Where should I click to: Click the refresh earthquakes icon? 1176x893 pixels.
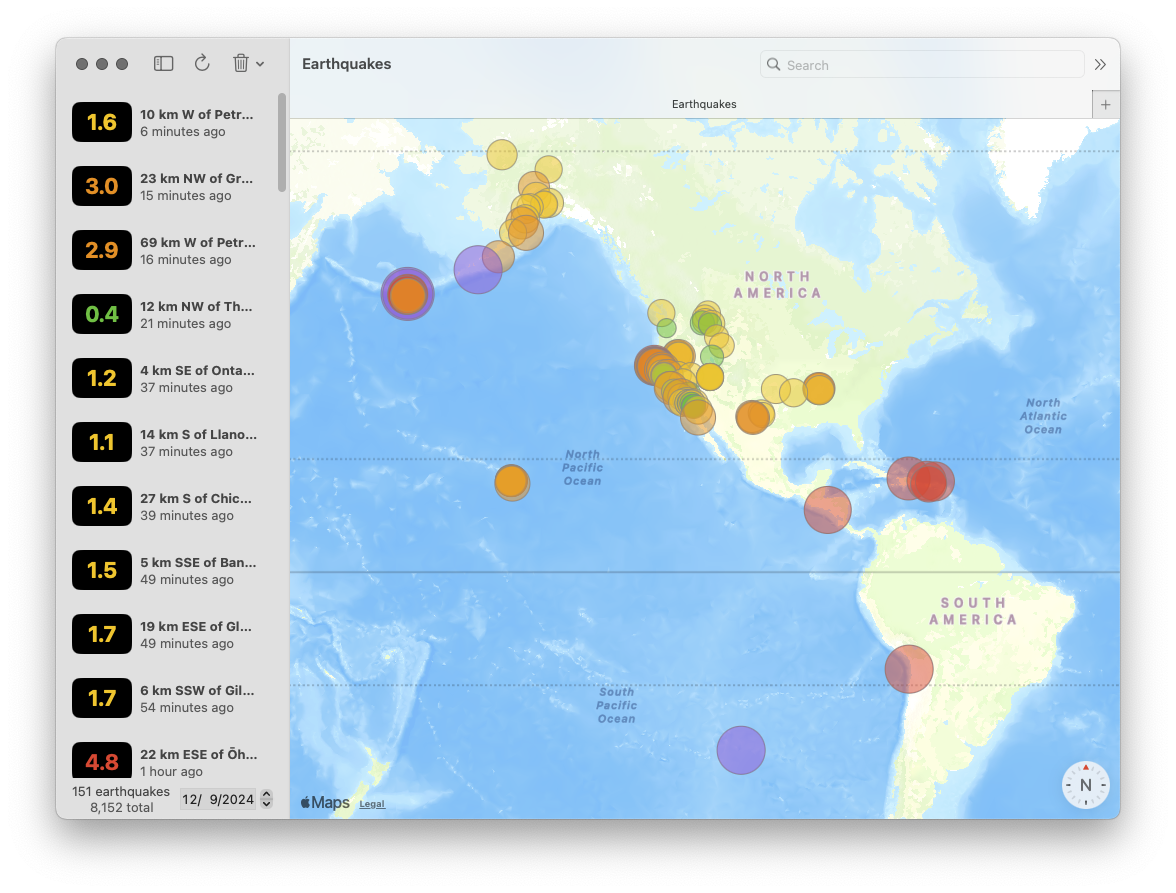pos(202,64)
